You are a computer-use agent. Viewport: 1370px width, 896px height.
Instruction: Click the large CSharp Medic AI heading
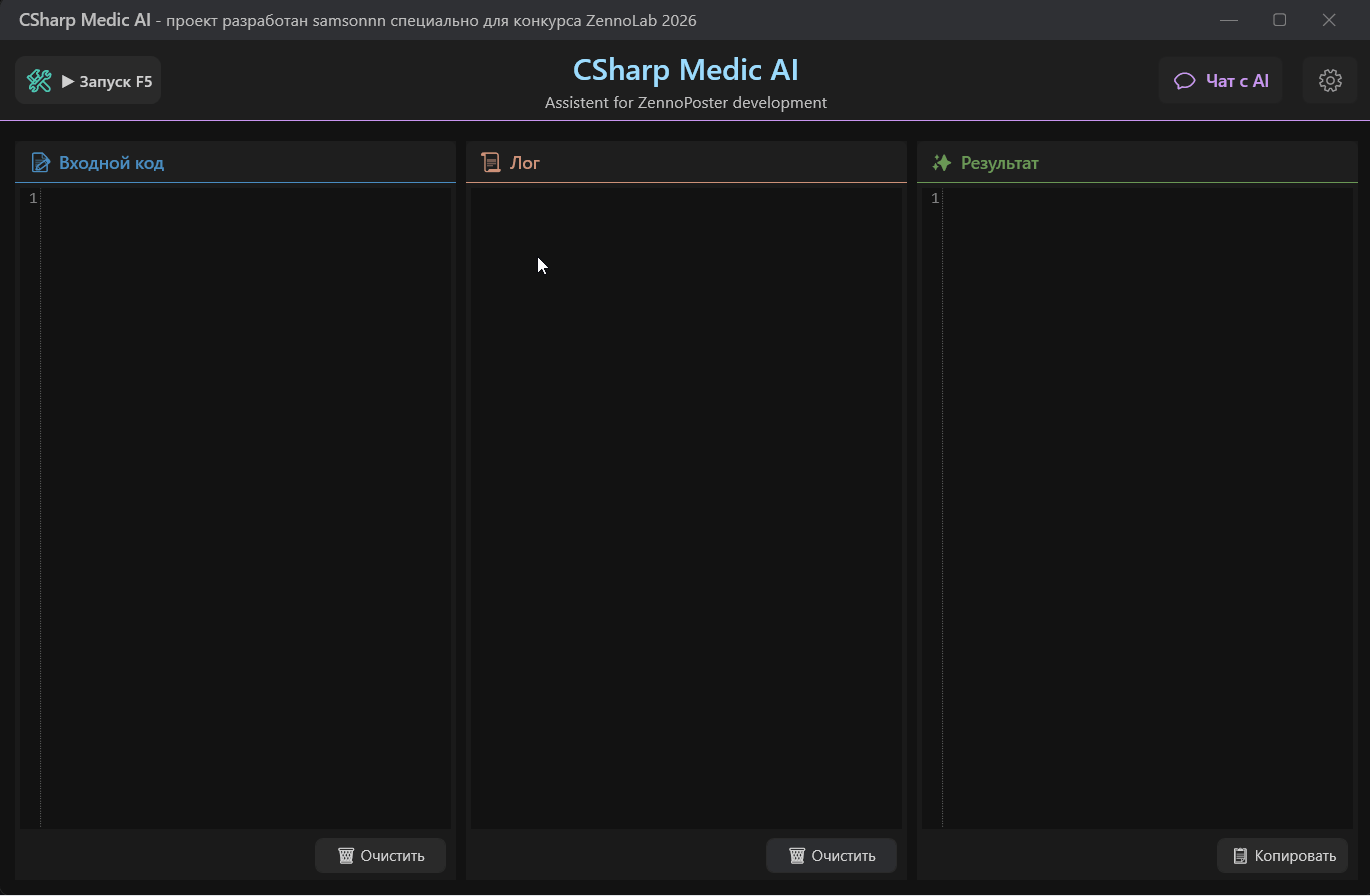click(686, 70)
